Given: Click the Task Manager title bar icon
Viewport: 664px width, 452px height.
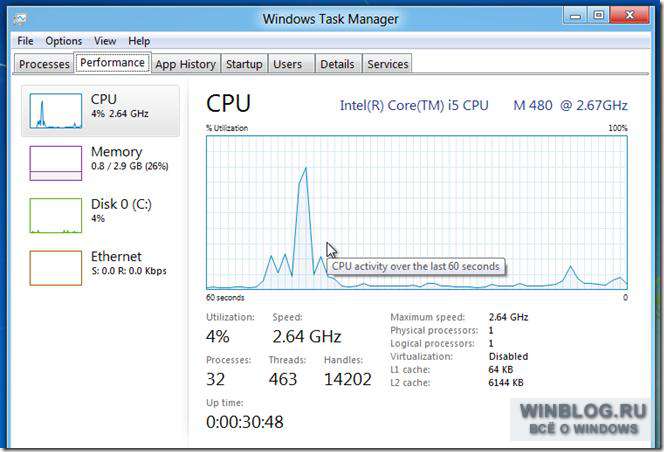Looking at the screenshot, I should (x=19, y=19).
